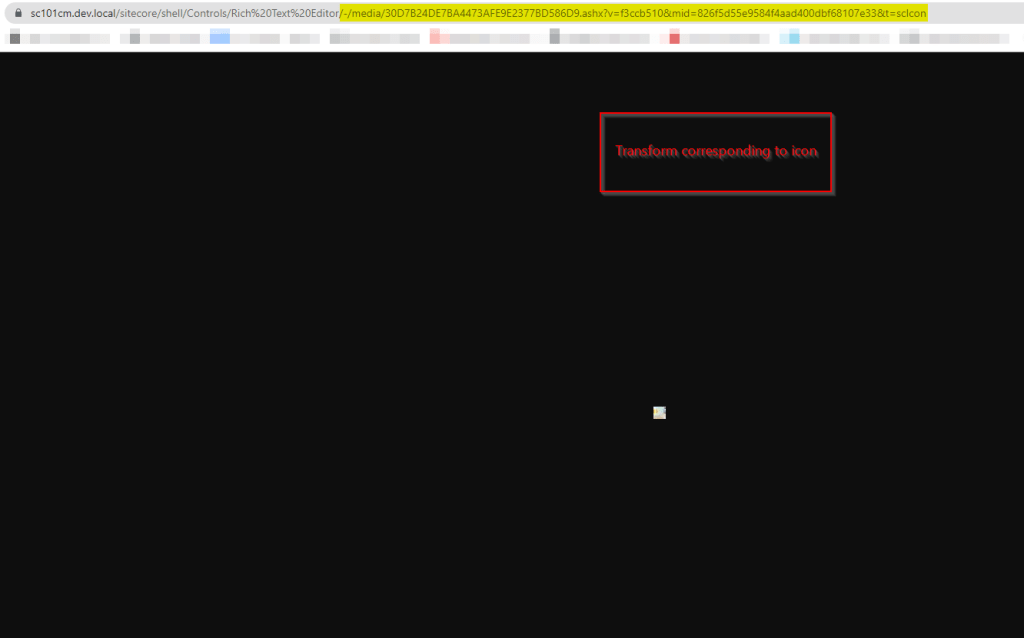Viewport: 1024px width, 638px height.
Task: Open the bookmark with the light blue icon
Action: point(794,38)
